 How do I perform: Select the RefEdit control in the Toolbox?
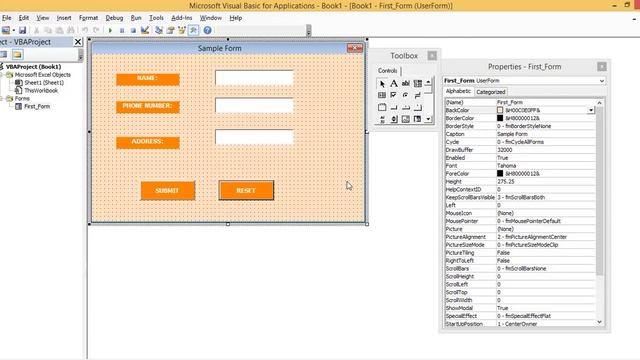pyautogui.click(x=418, y=119)
